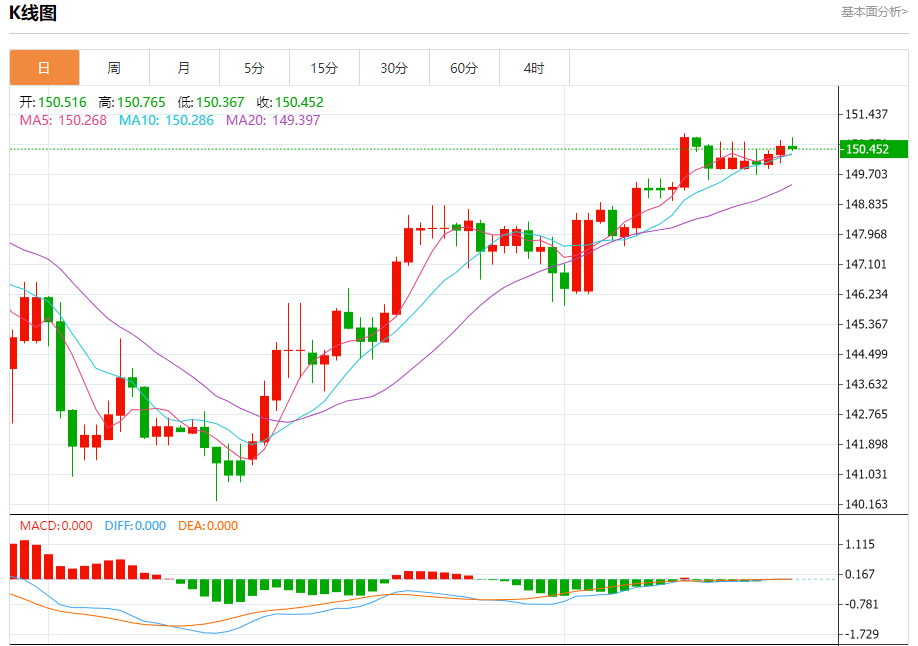The image size is (918, 646).
Task: Click the 低:150.367 low price text
Action: 211,102
